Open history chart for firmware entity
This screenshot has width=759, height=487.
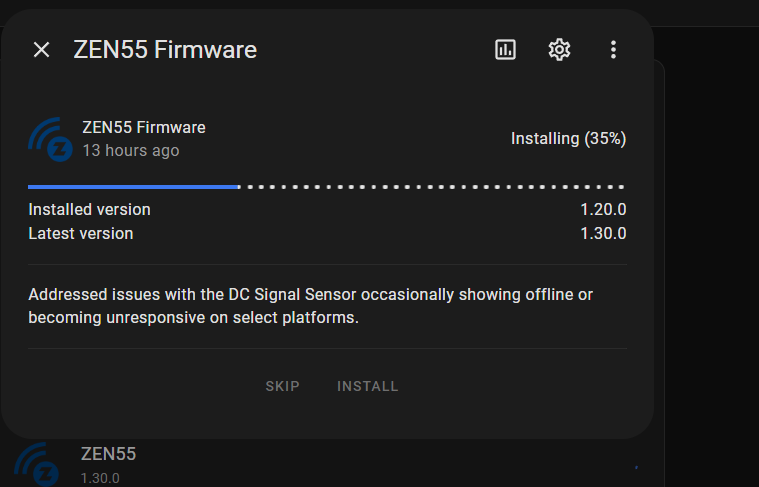(x=506, y=50)
